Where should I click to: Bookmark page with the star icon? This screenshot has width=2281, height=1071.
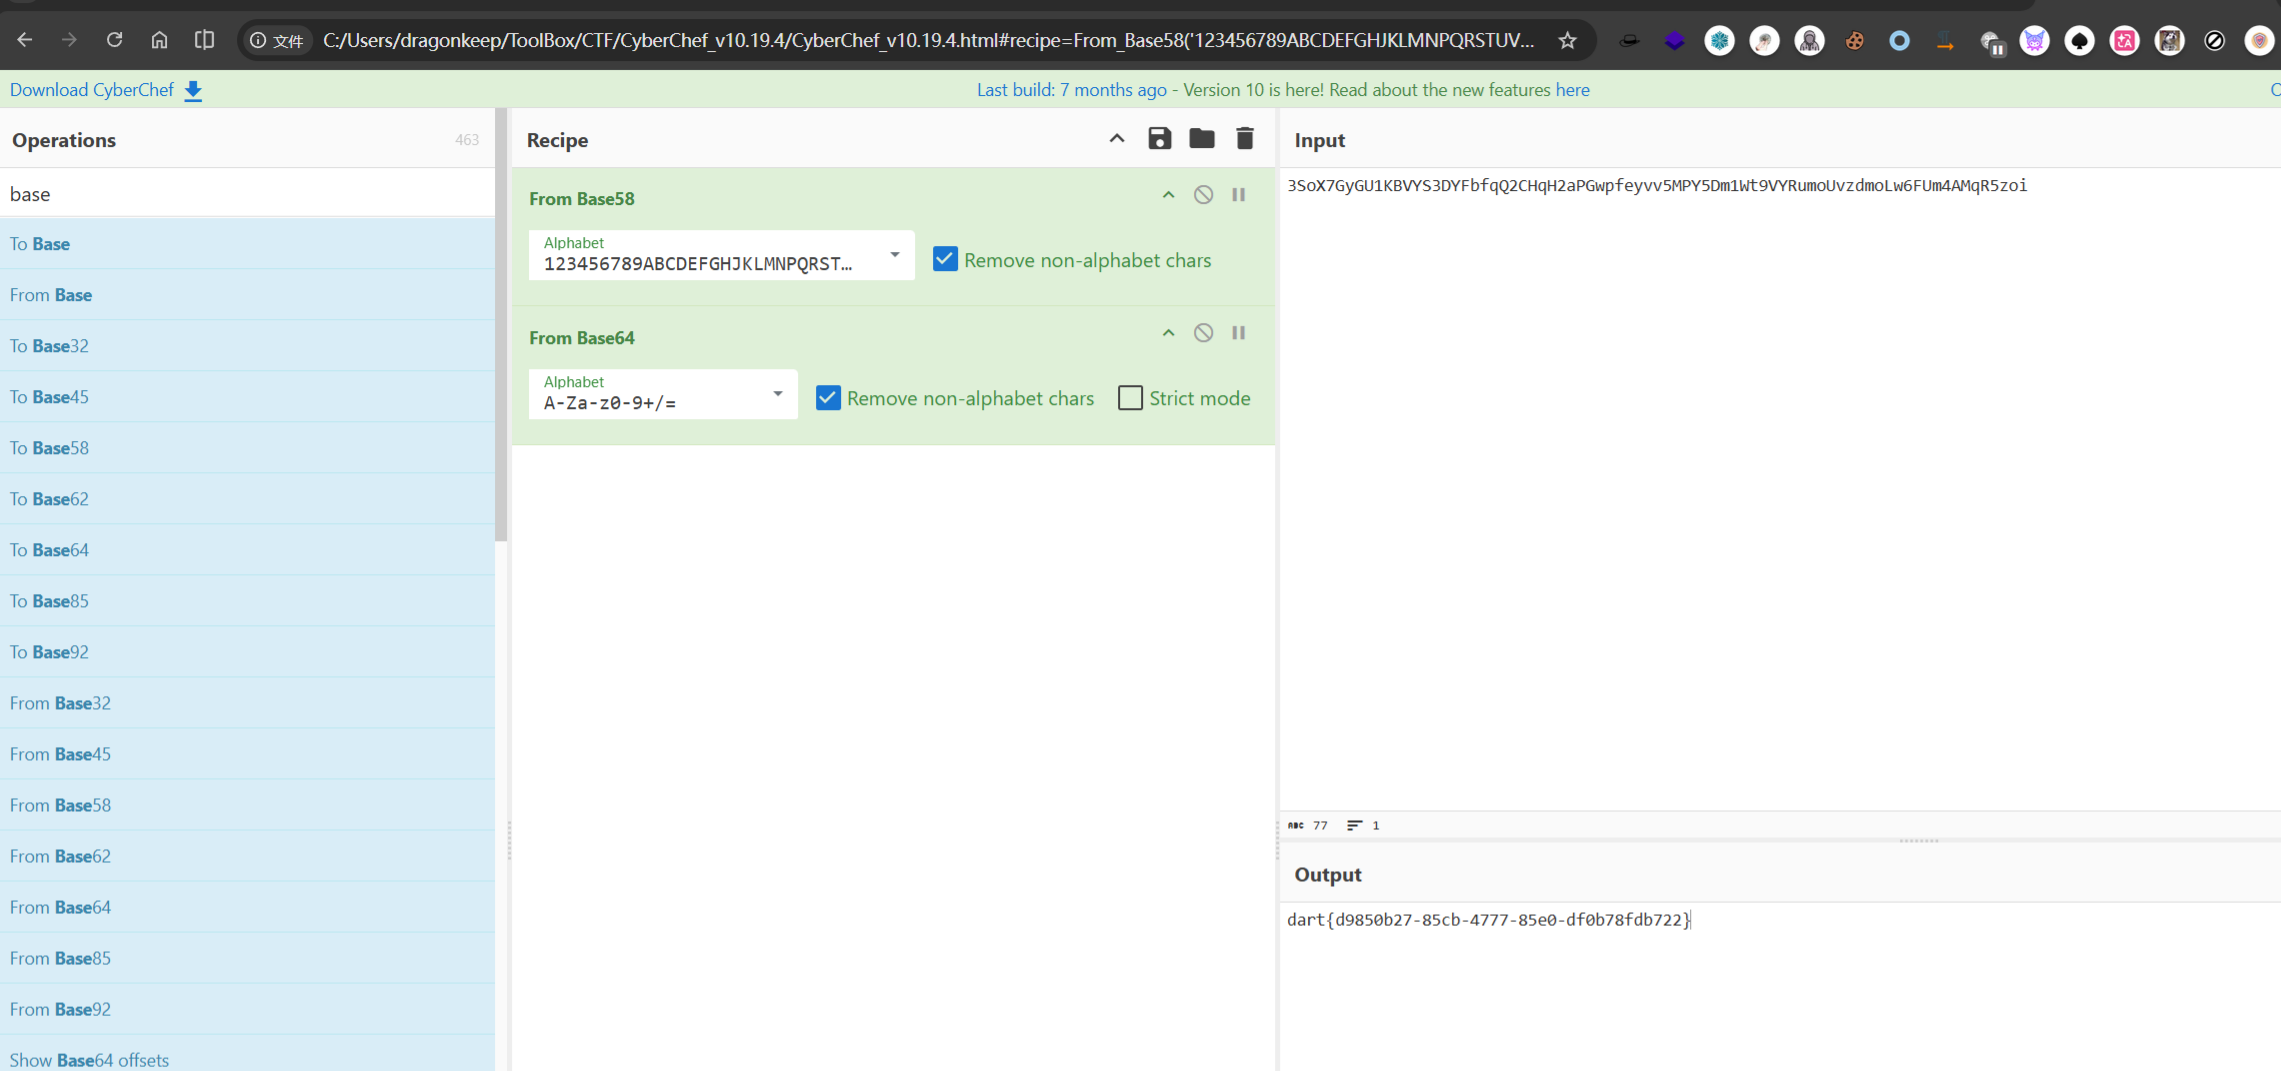point(1567,41)
